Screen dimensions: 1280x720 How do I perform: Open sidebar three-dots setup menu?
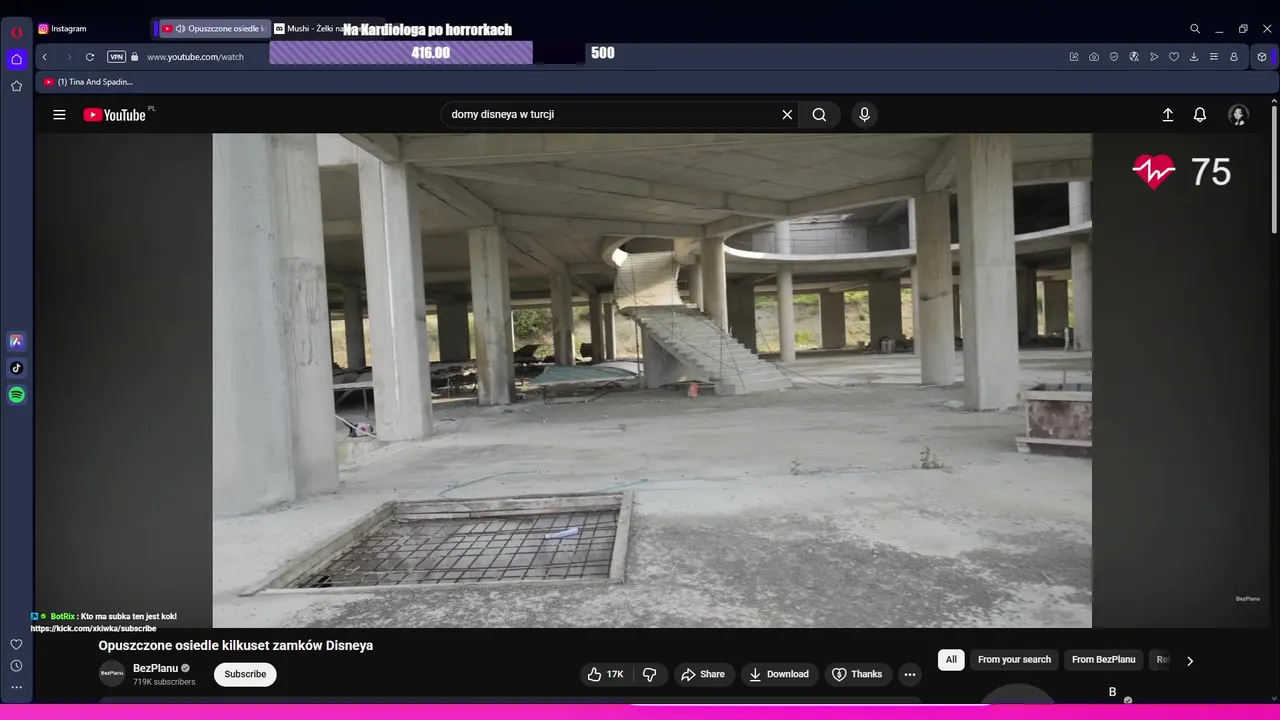(x=16, y=687)
